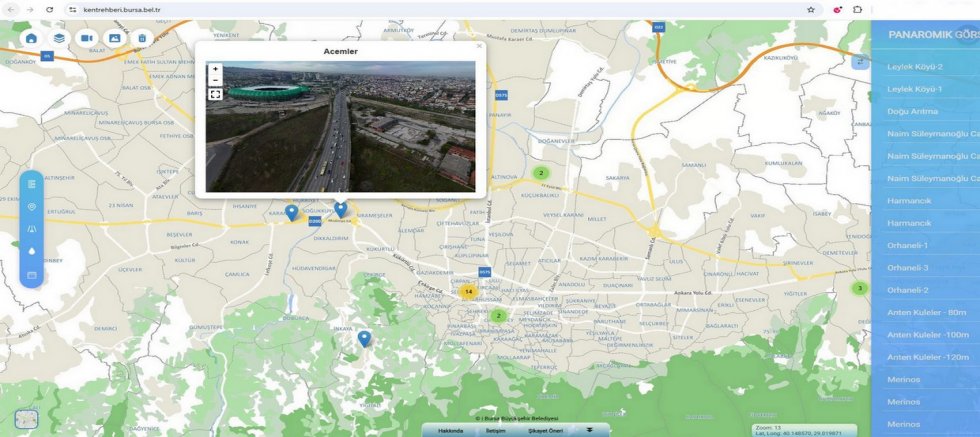Close the Acemler popup
The height and width of the screenshot is (437, 980).
[x=479, y=46]
